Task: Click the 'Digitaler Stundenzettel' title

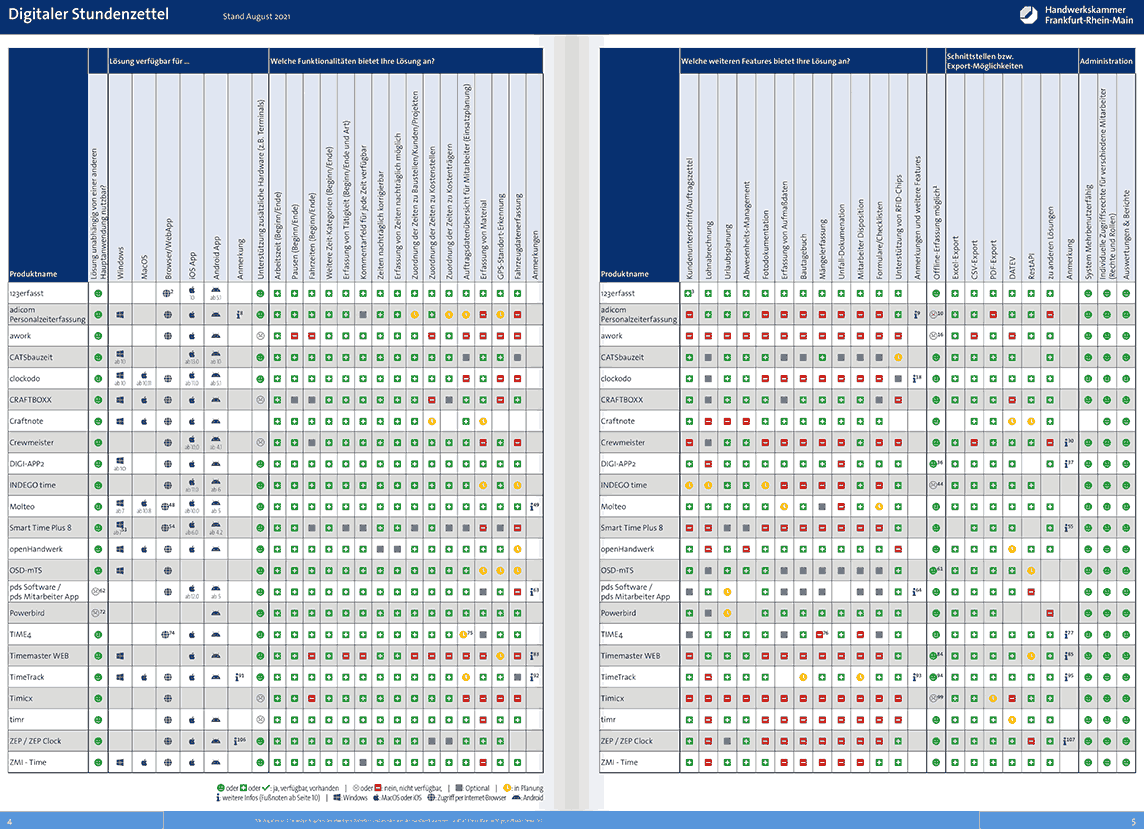Action: click(x=88, y=15)
